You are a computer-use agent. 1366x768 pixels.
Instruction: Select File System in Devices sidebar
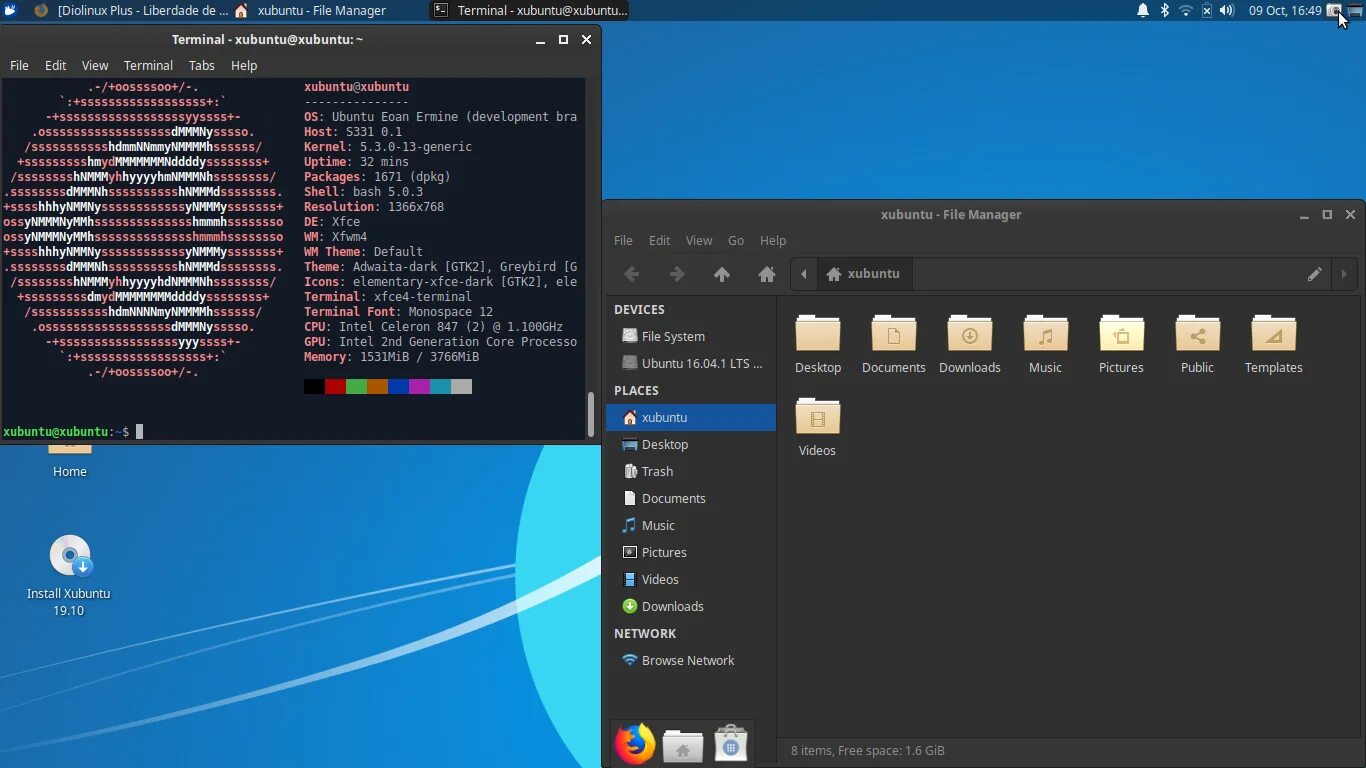pyautogui.click(x=691, y=336)
